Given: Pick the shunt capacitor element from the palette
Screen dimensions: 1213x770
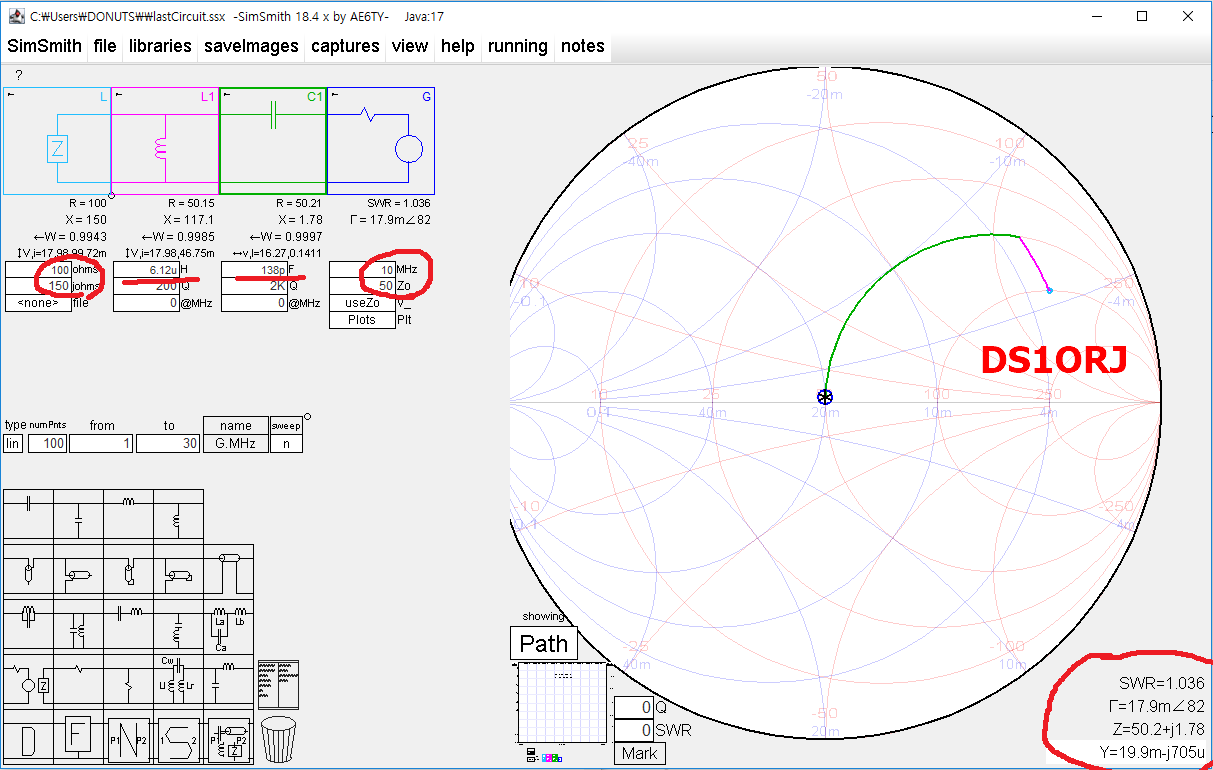Looking at the screenshot, I should (x=79, y=514).
